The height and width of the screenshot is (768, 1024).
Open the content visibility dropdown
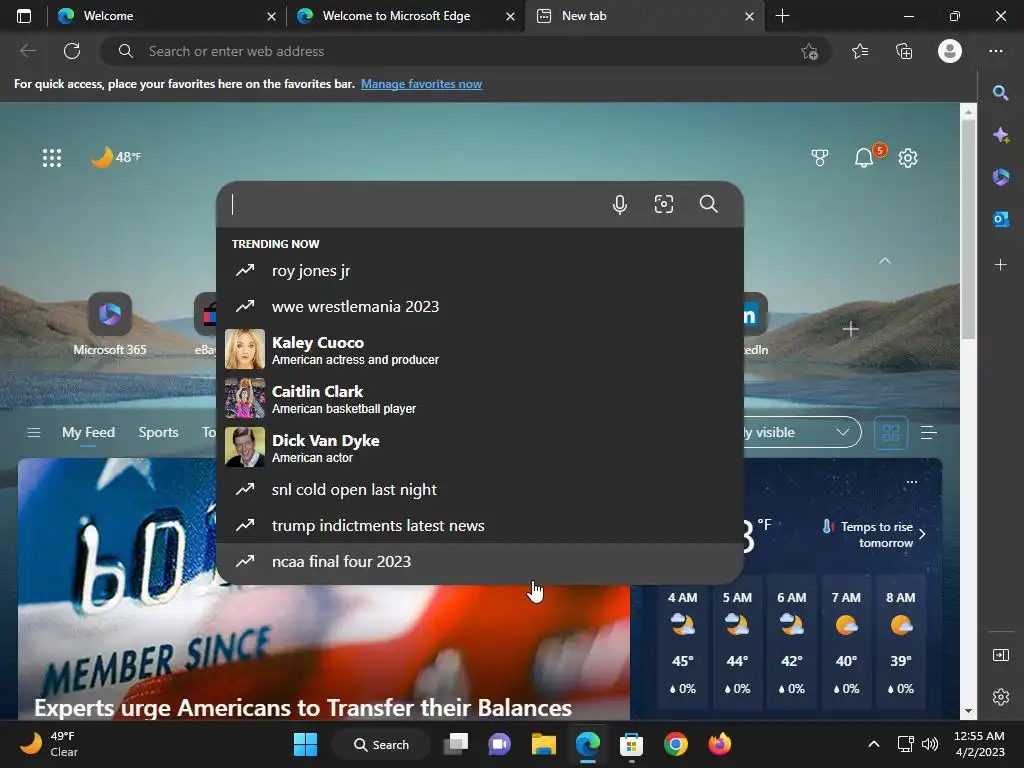pyautogui.click(x=801, y=432)
